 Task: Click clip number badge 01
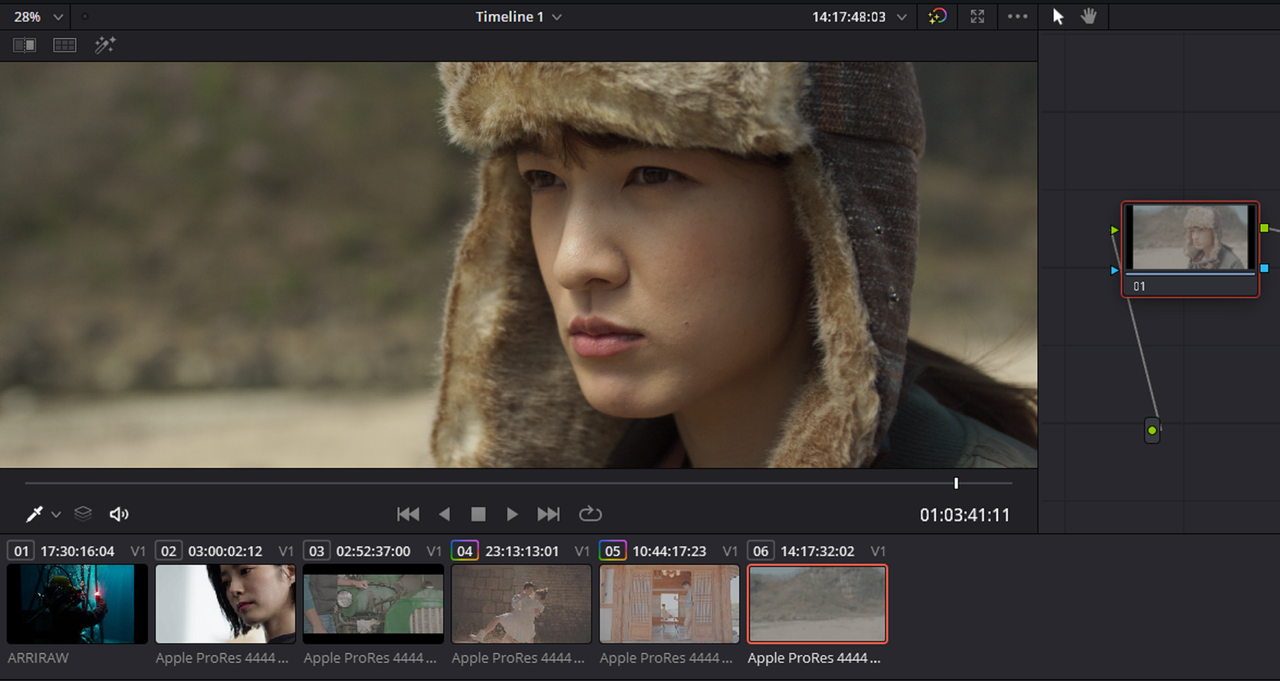[x=20, y=551]
